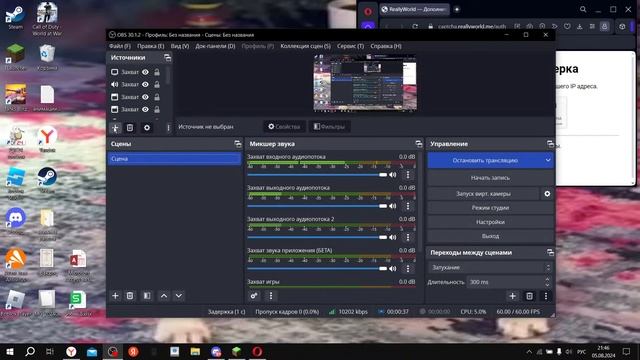This screenshot has width=640, height=360.
Task: Open three-dot menu in Источники toolbar
Action: (168, 128)
